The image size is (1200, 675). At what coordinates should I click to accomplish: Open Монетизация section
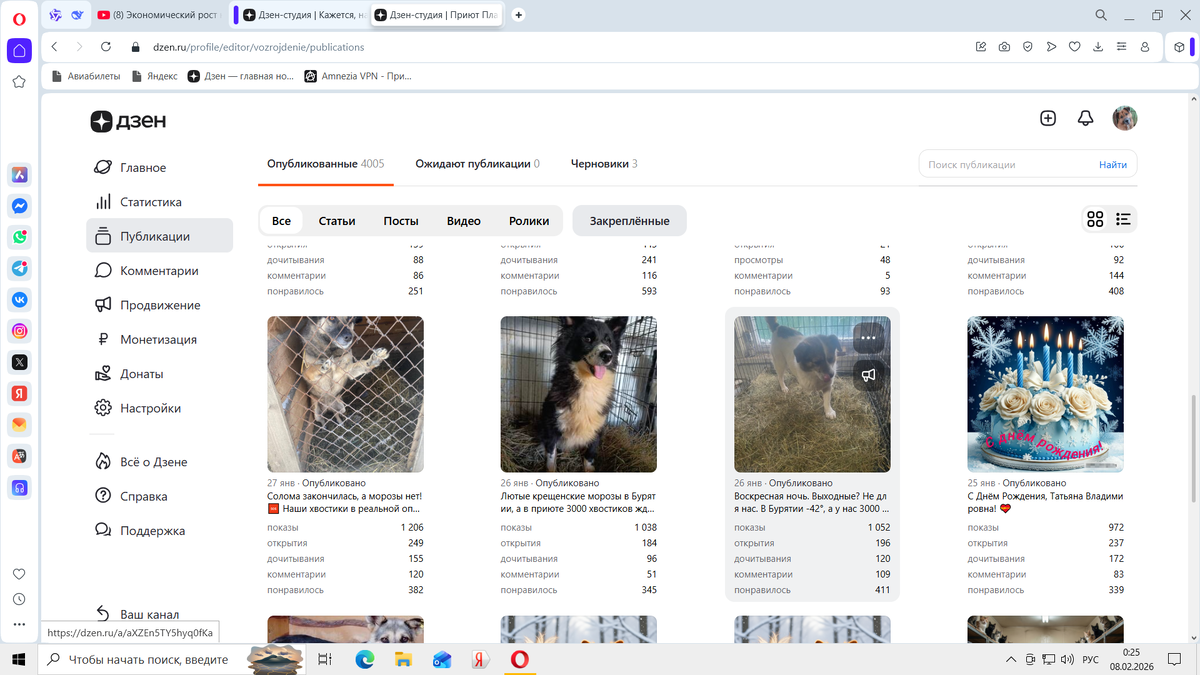pos(158,340)
